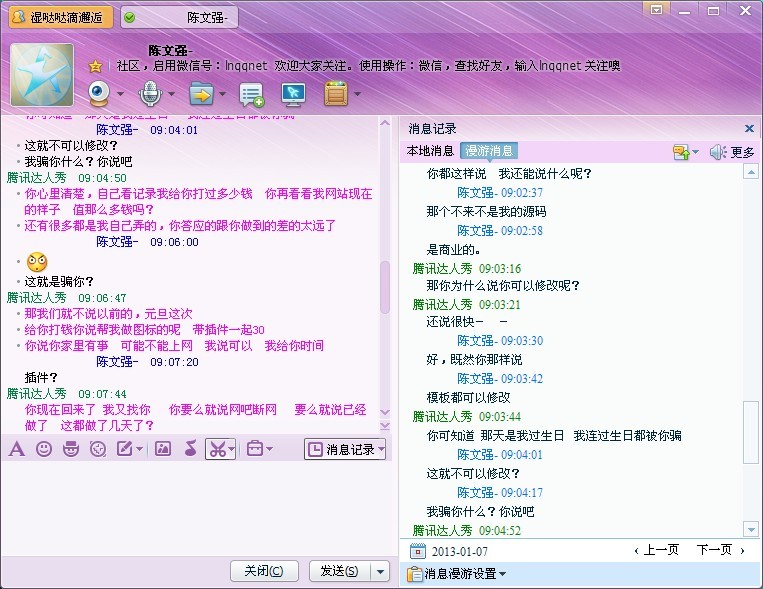Open file transfer folder icon
763x589 pixels.
point(201,93)
